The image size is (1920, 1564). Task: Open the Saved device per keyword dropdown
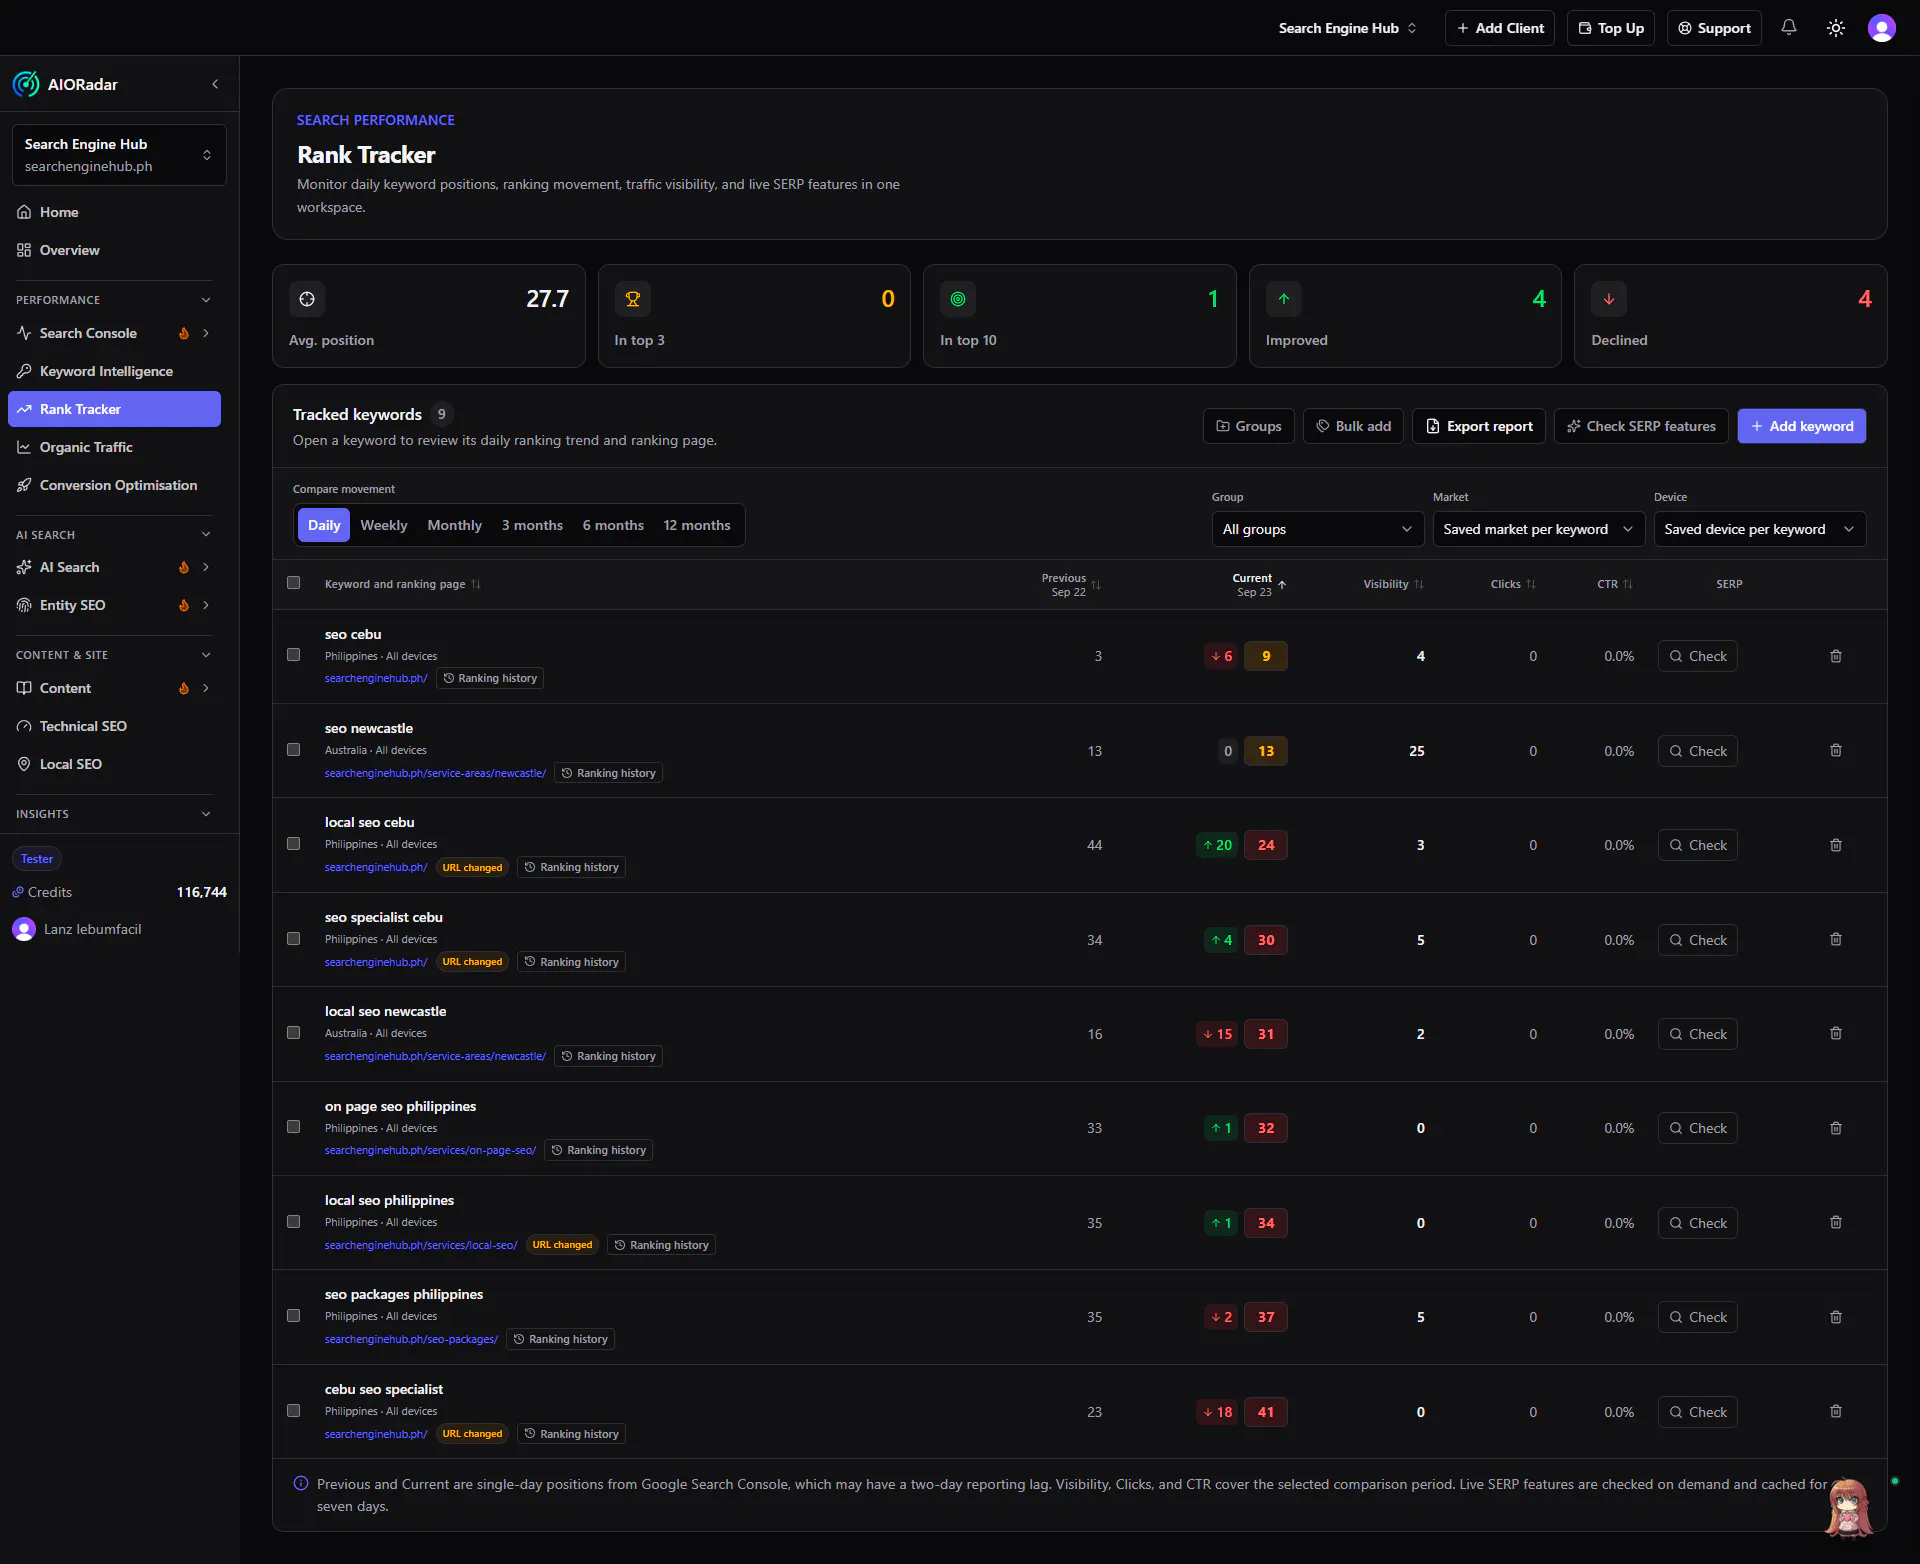coord(1759,529)
